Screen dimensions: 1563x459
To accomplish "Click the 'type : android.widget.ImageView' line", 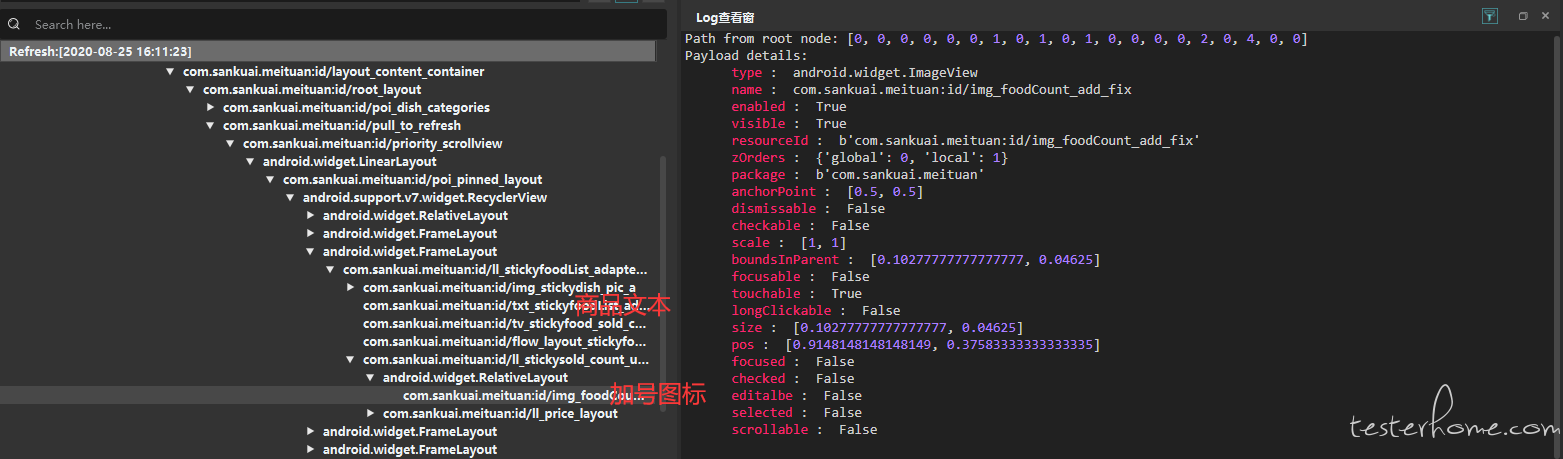I will coord(855,73).
